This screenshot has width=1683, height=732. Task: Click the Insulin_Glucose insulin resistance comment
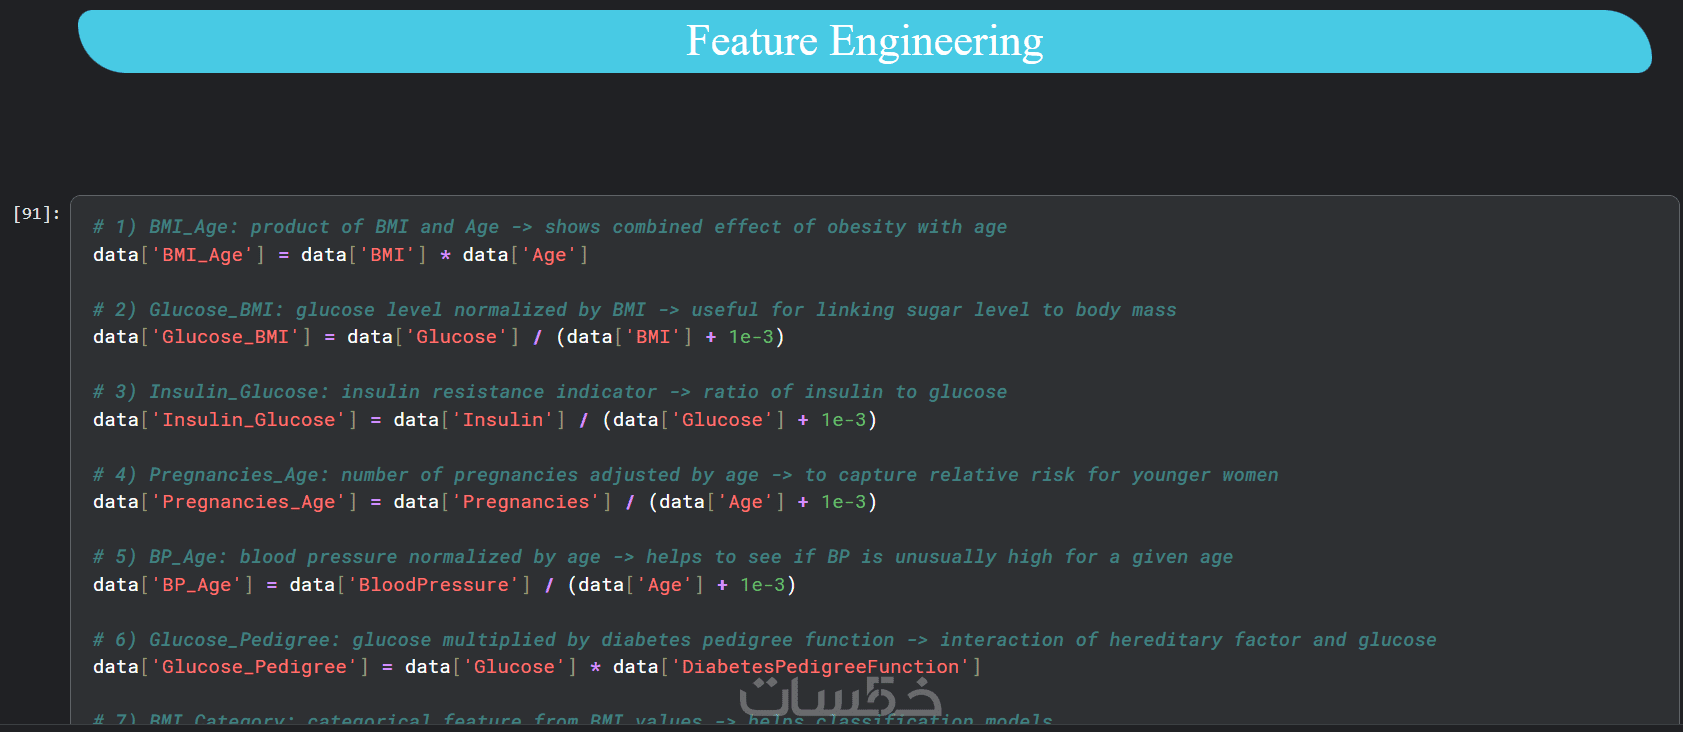[549, 392]
